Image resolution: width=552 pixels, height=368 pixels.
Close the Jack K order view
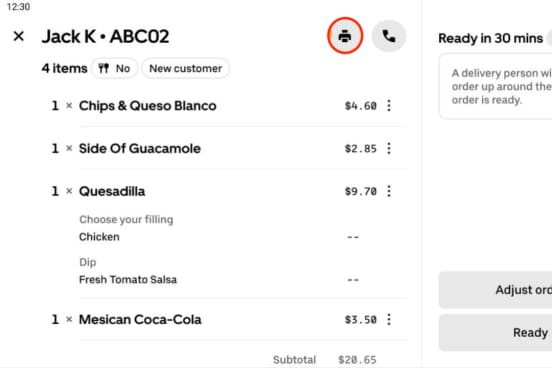[x=19, y=36]
